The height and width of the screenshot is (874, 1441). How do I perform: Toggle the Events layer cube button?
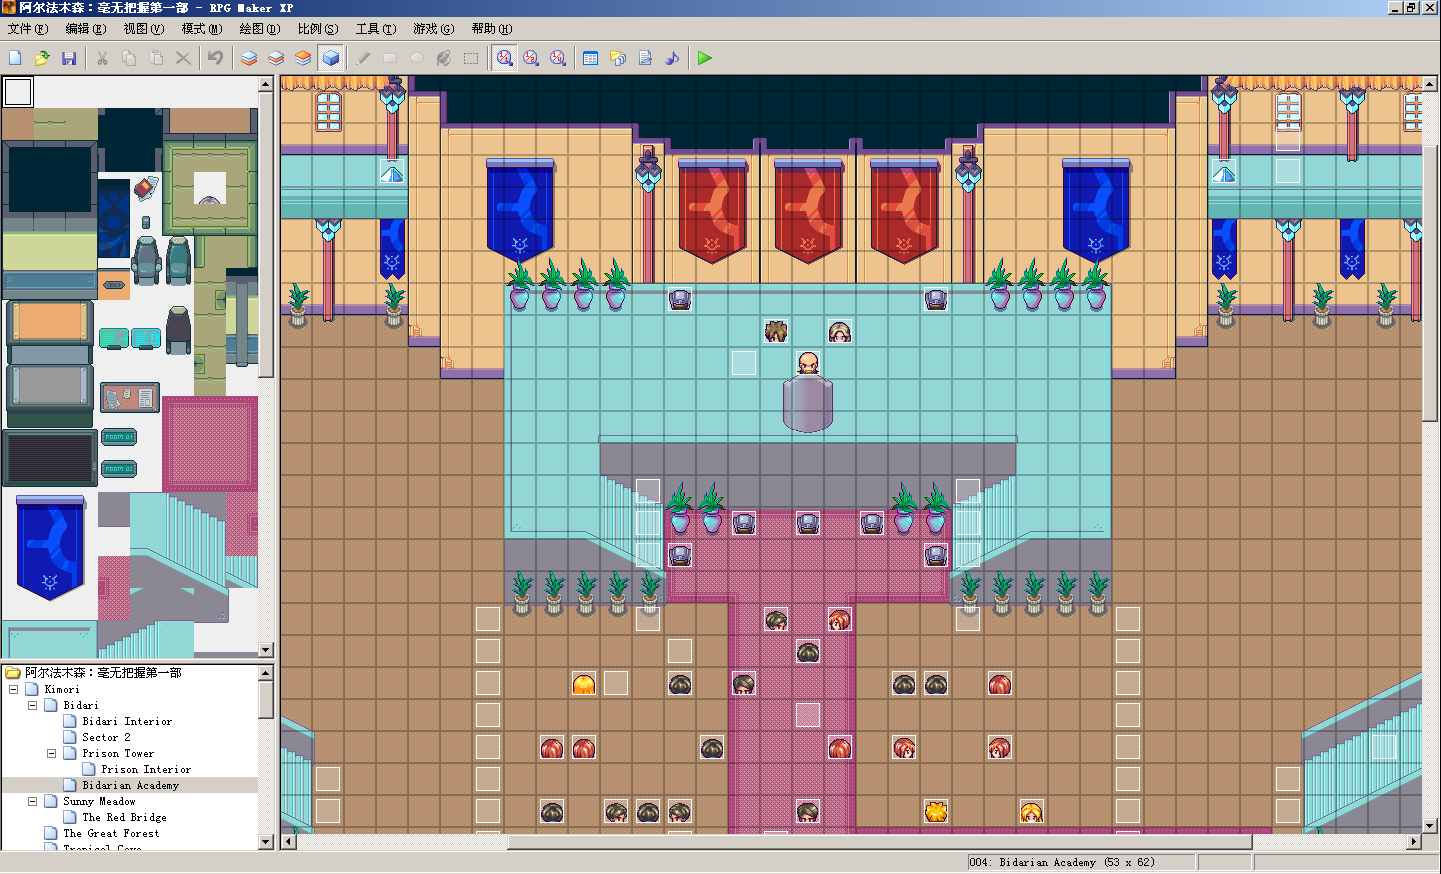coord(331,58)
